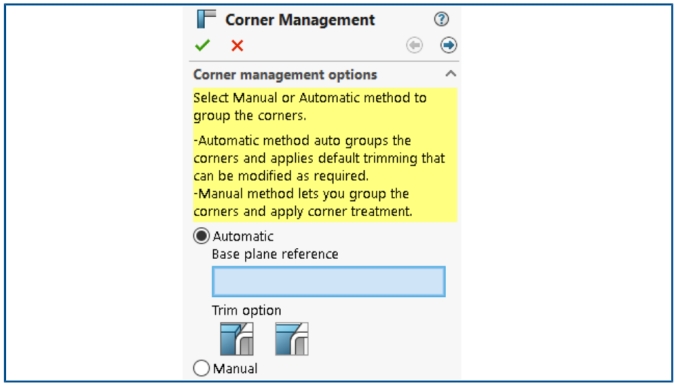Cancel with the red X icon
Screen dimensions: 677x386
pos(237,45)
